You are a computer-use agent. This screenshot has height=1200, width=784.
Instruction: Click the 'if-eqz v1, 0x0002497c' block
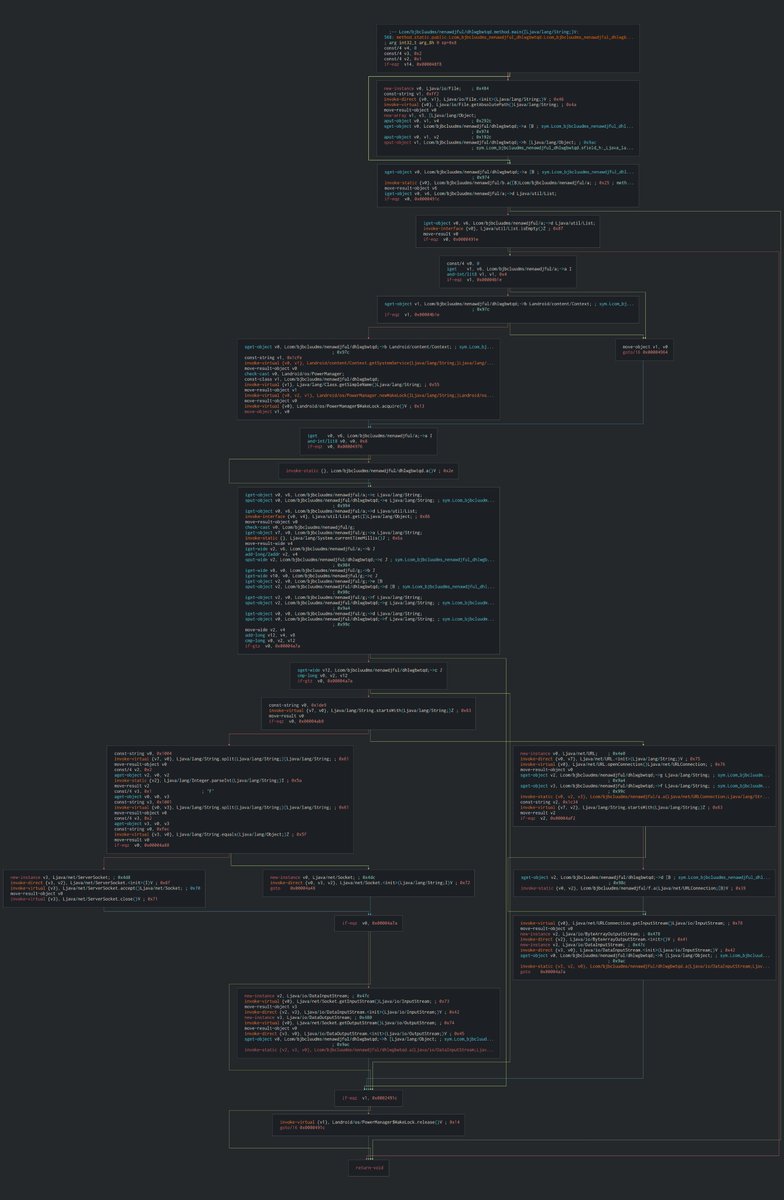(369, 1098)
